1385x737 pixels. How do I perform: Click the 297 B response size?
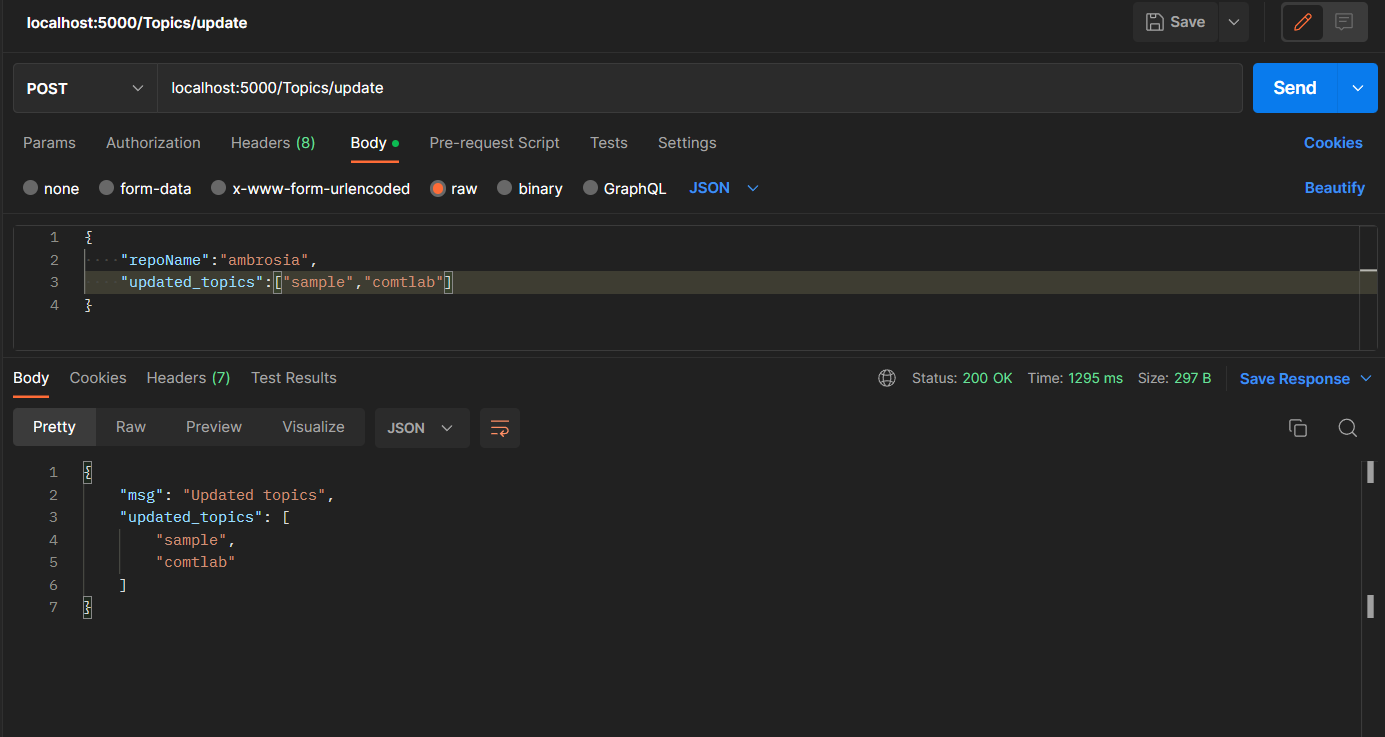click(1192, 379)
